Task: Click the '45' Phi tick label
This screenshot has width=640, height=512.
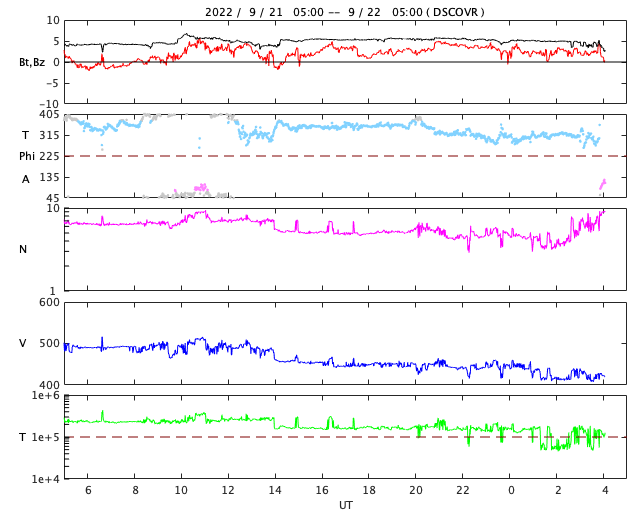Action: [53, 198]
